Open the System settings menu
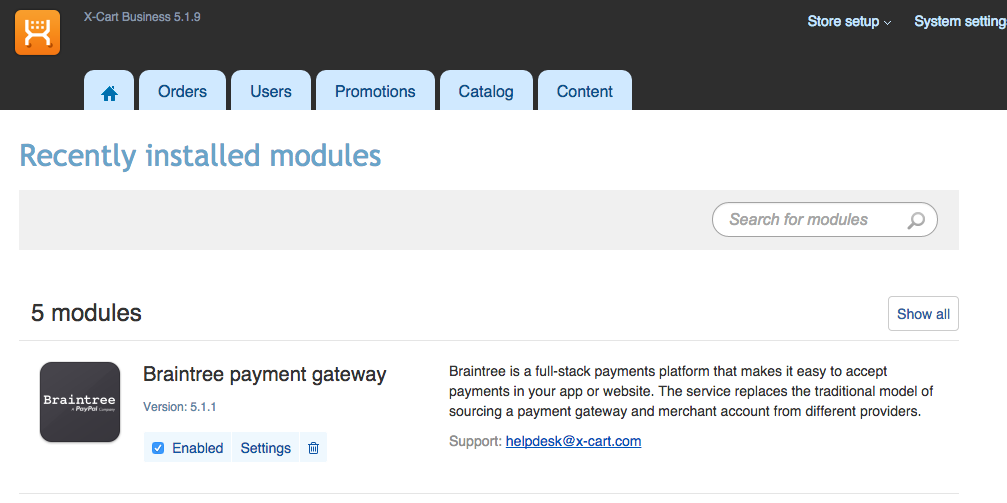 pos(960,21)
